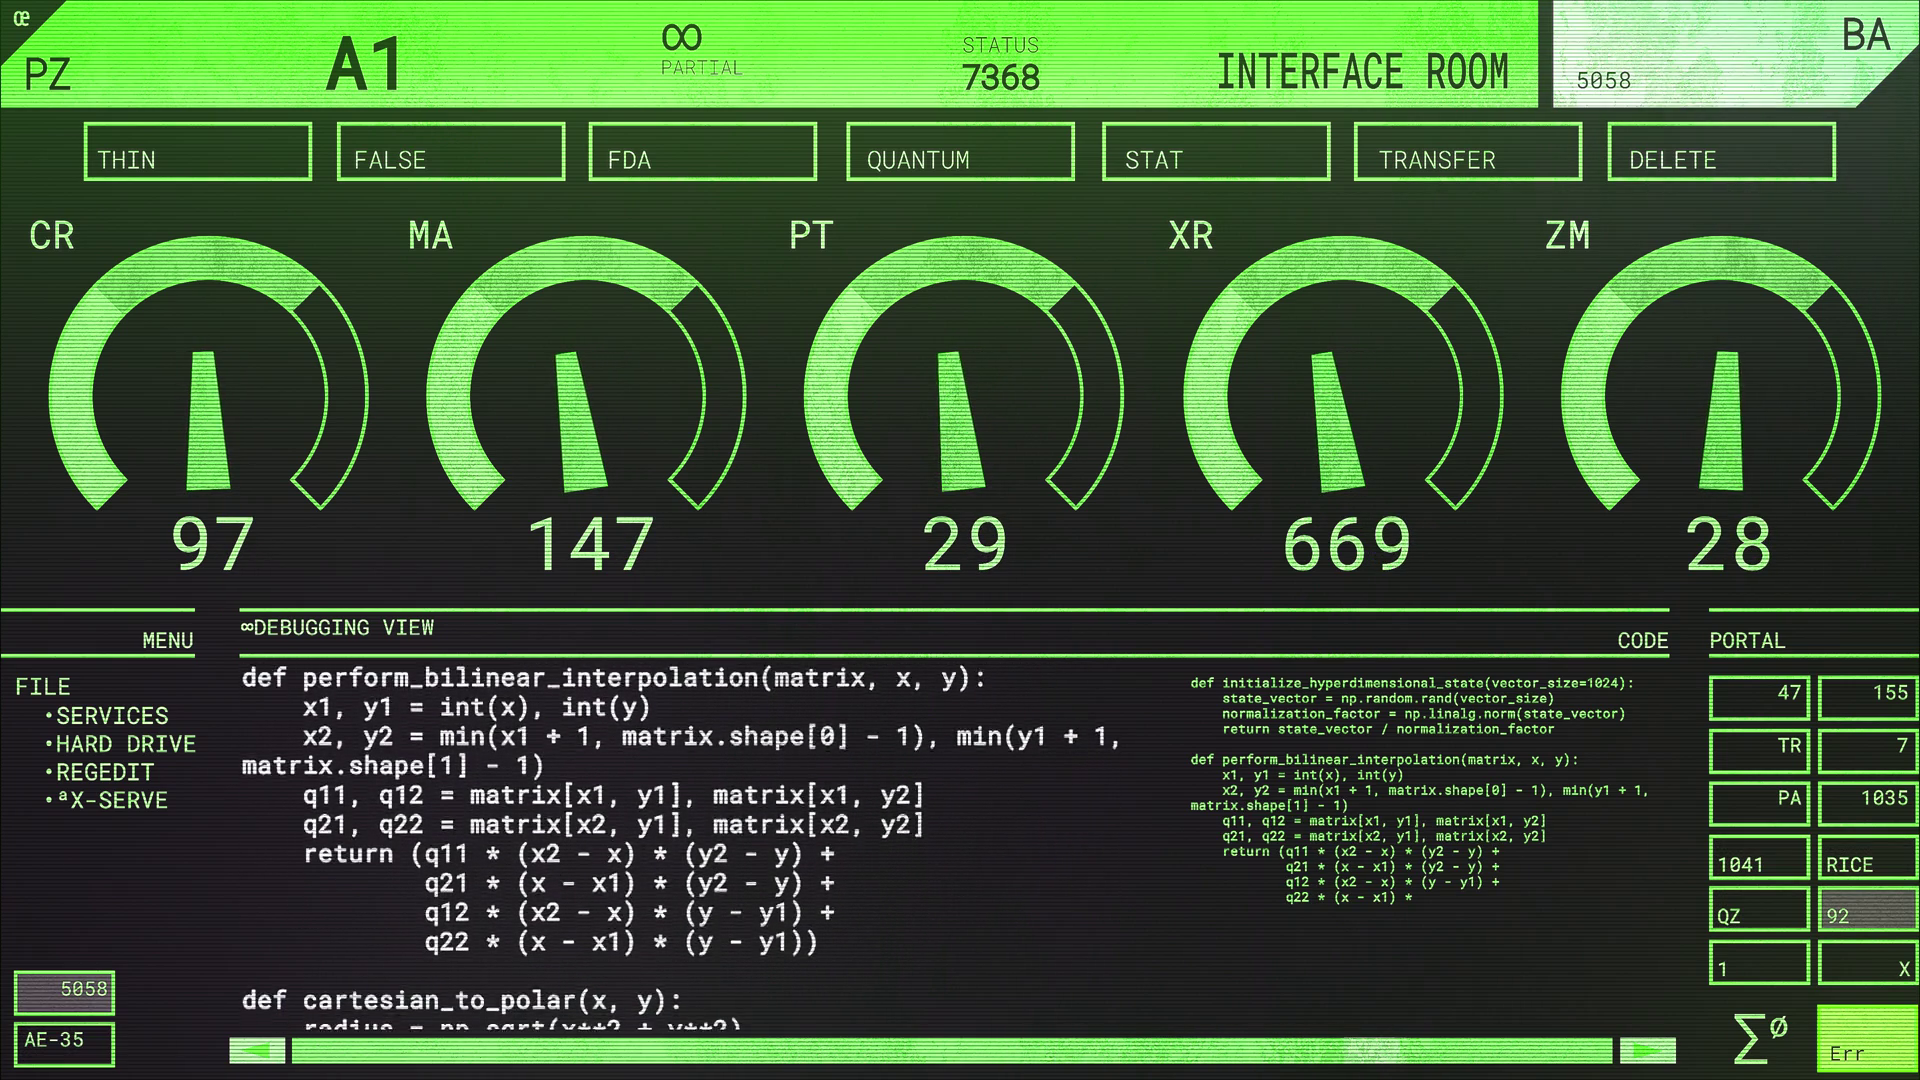1920x1080 pixels.
Task: Toggle the green Err indicator box
Action: pos(1866,1039)
